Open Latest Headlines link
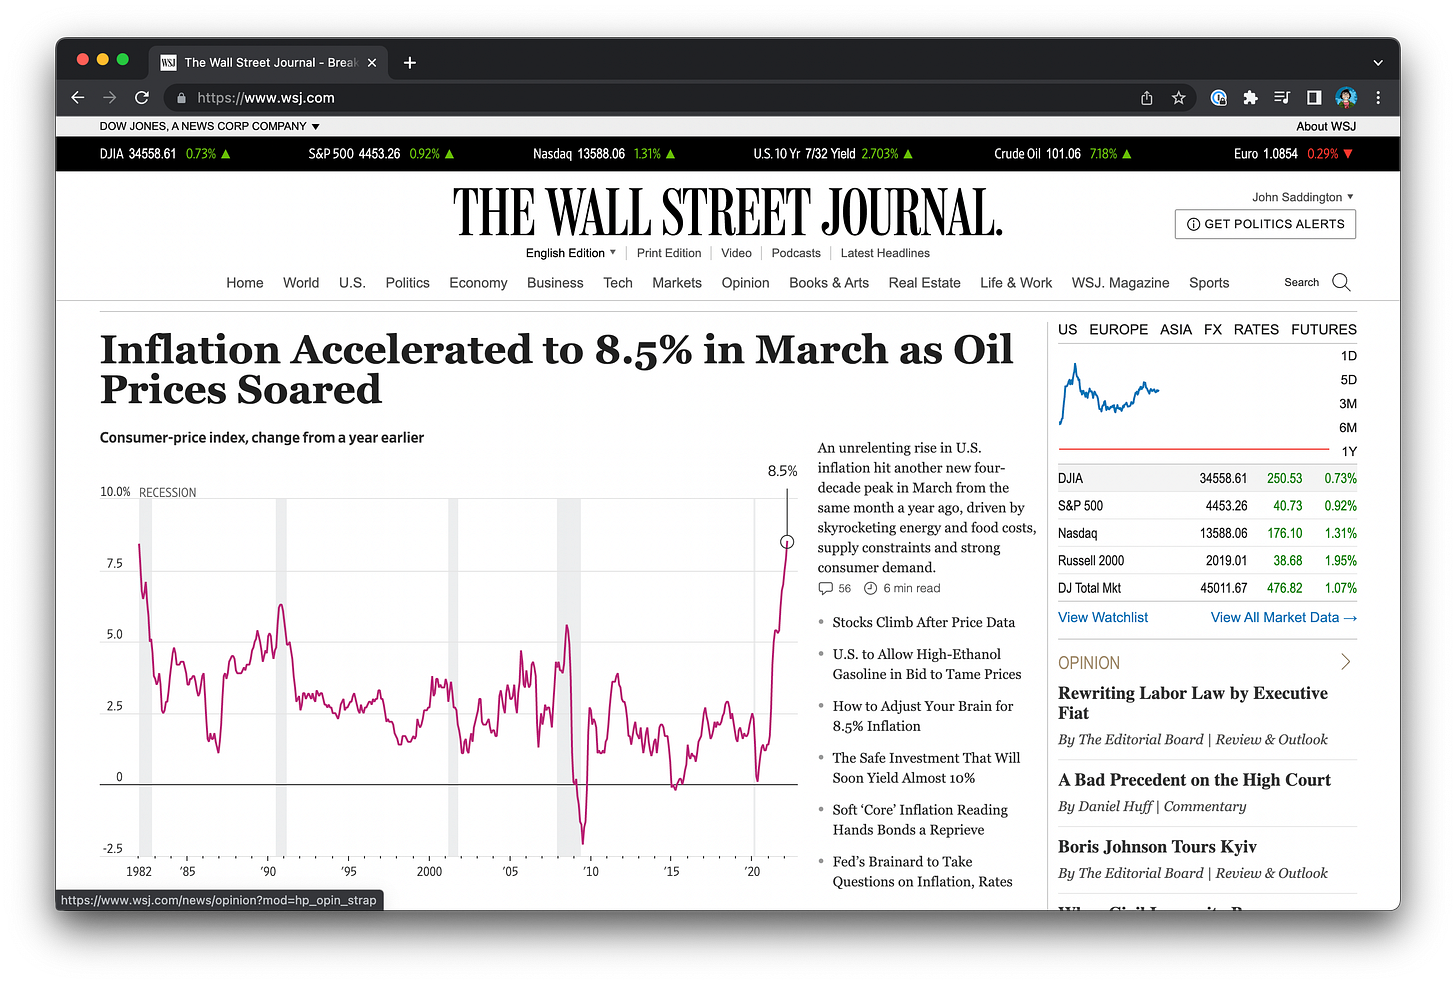The image size is (1456, 984). 885,253
